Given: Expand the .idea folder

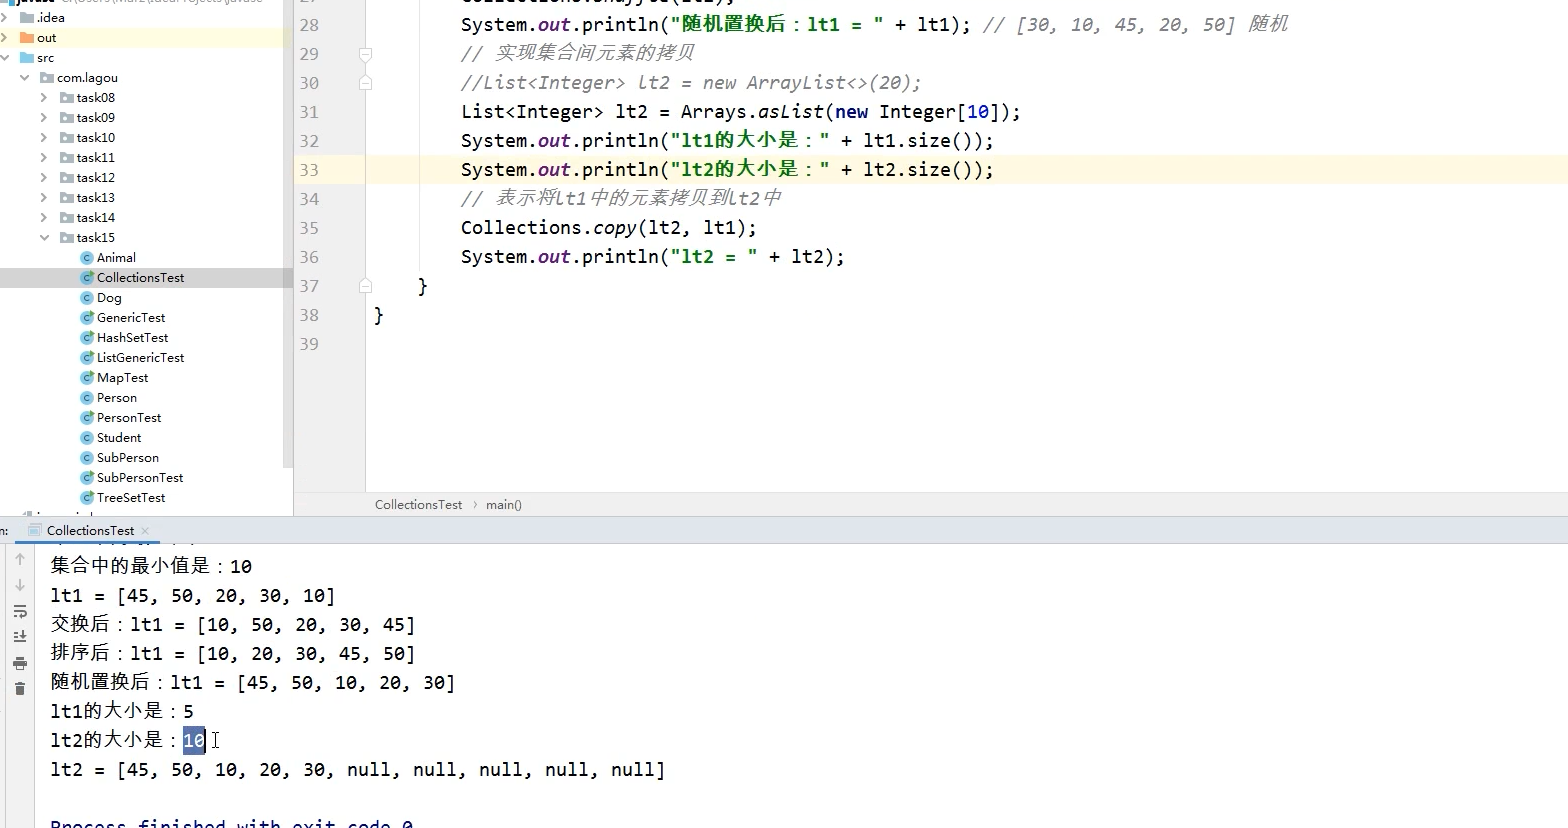Looking at the screenshot, I should (5, 18).
